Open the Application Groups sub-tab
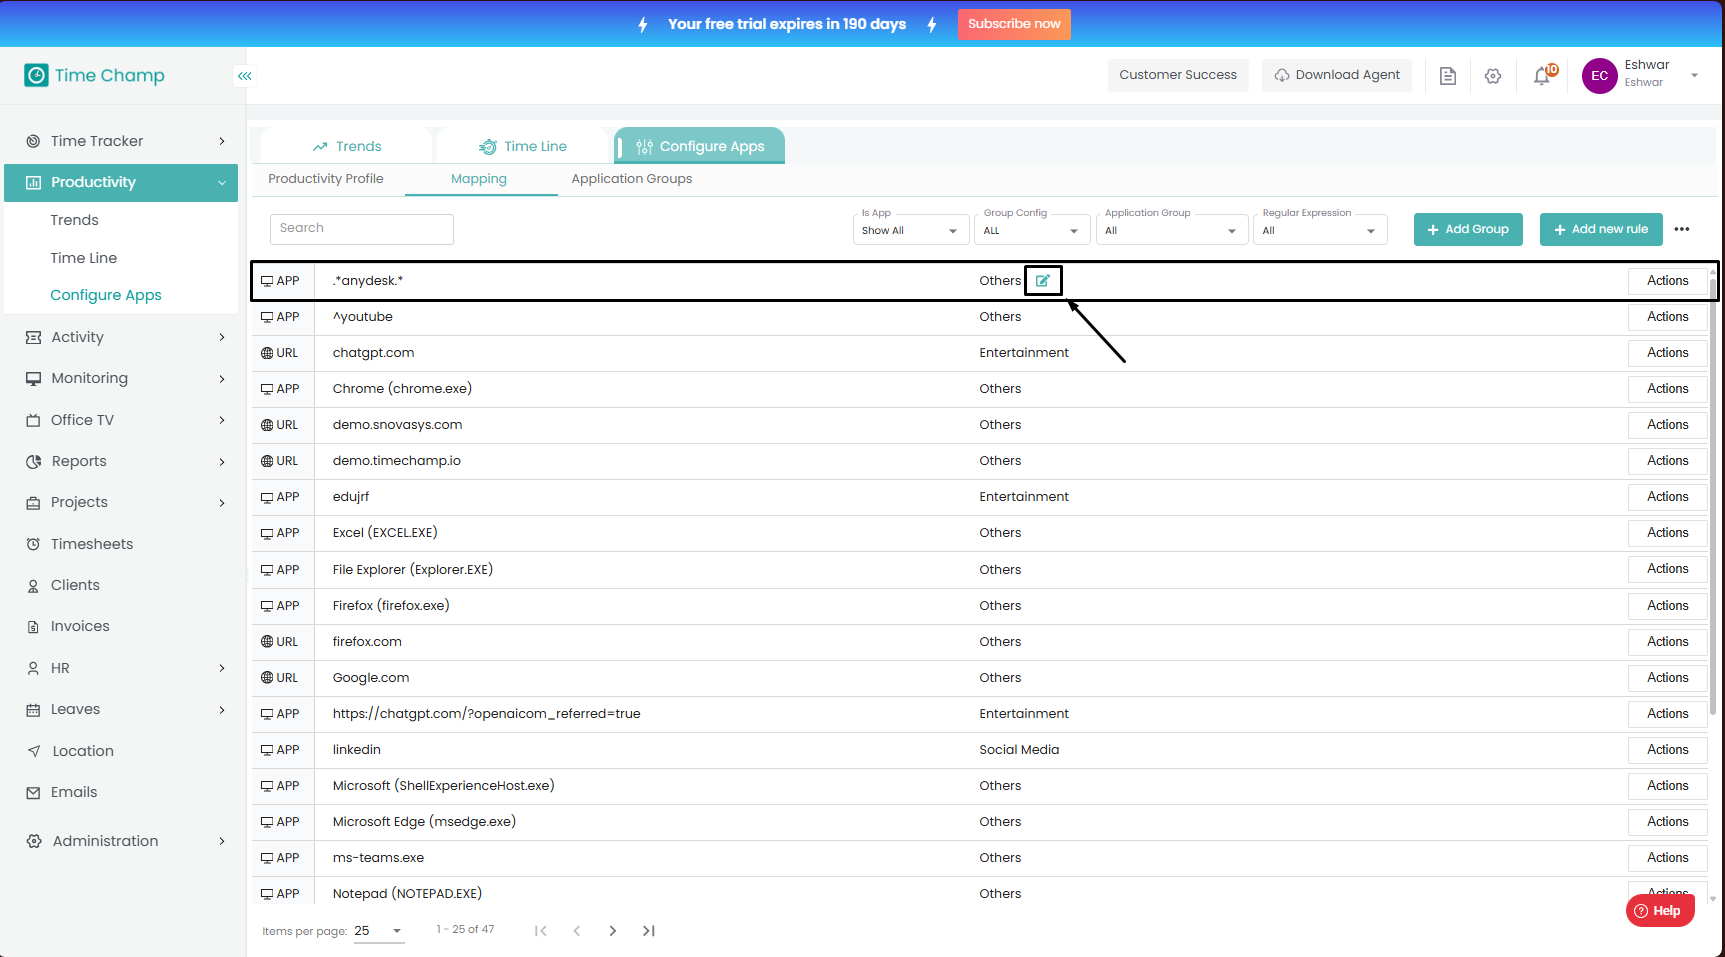 tap(632, 179)
